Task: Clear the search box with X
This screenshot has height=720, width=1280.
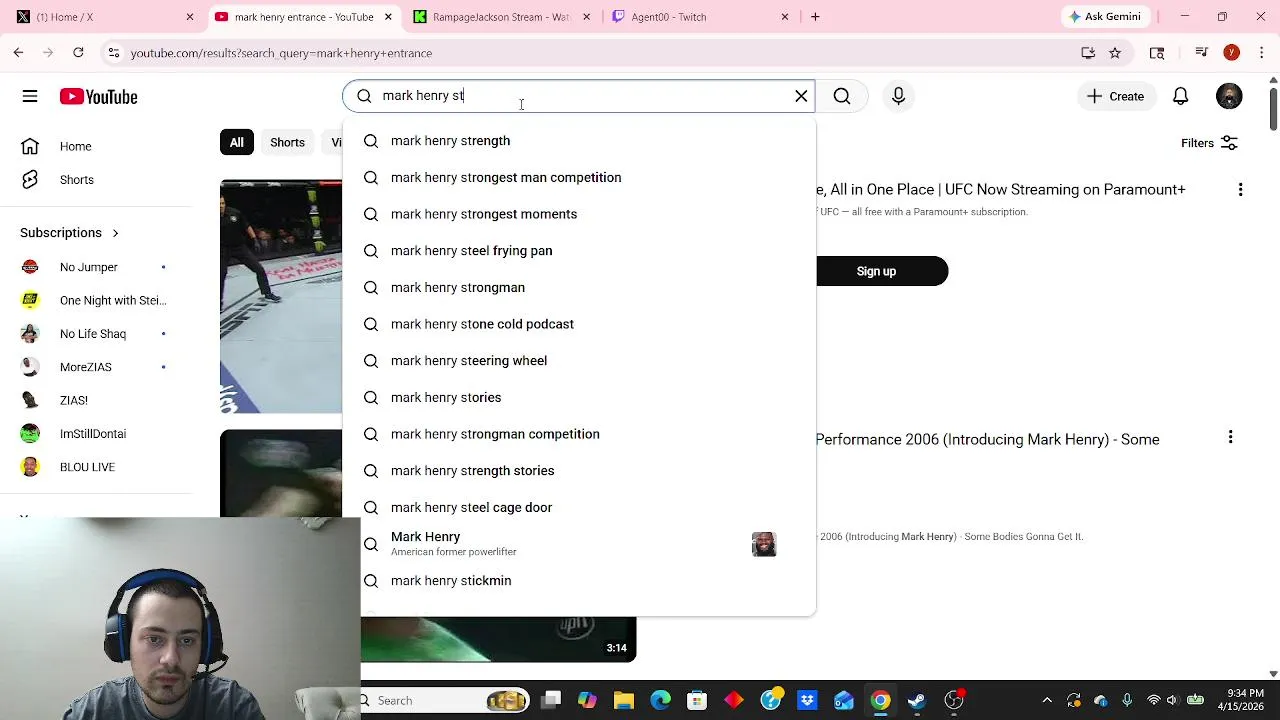Action: (x=801, y=96)
